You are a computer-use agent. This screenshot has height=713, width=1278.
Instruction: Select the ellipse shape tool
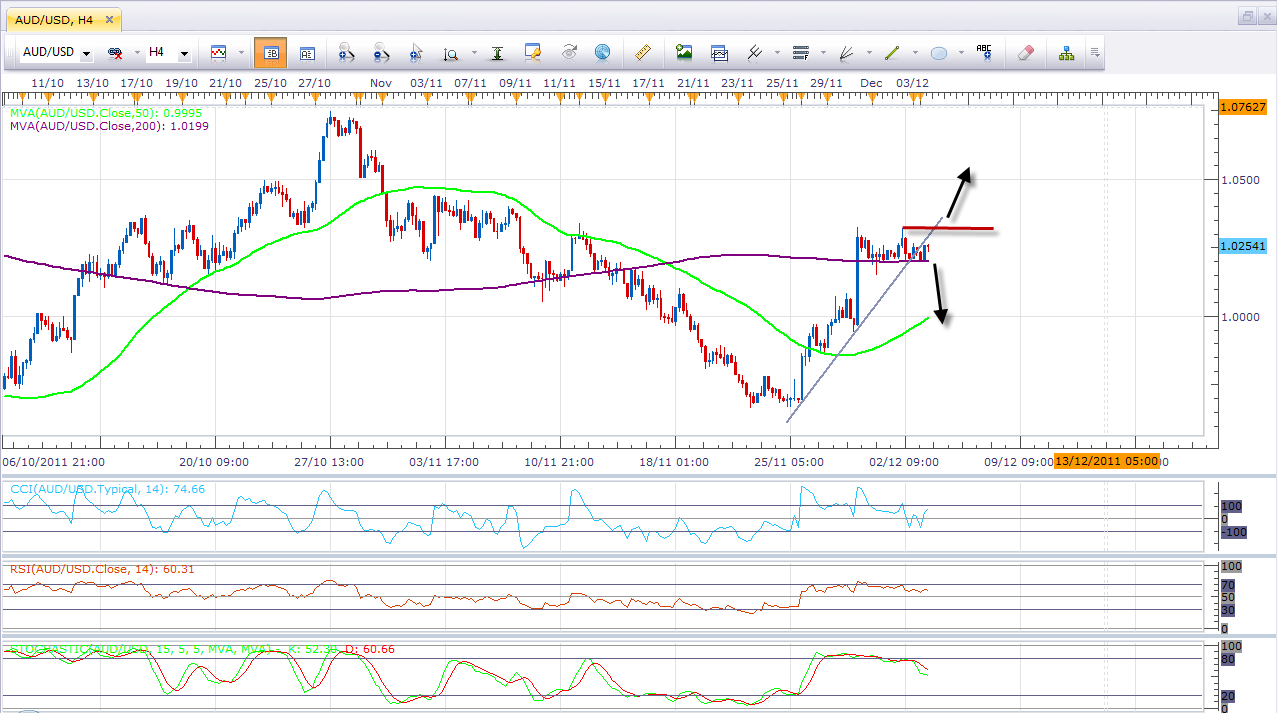coord(939,53)
